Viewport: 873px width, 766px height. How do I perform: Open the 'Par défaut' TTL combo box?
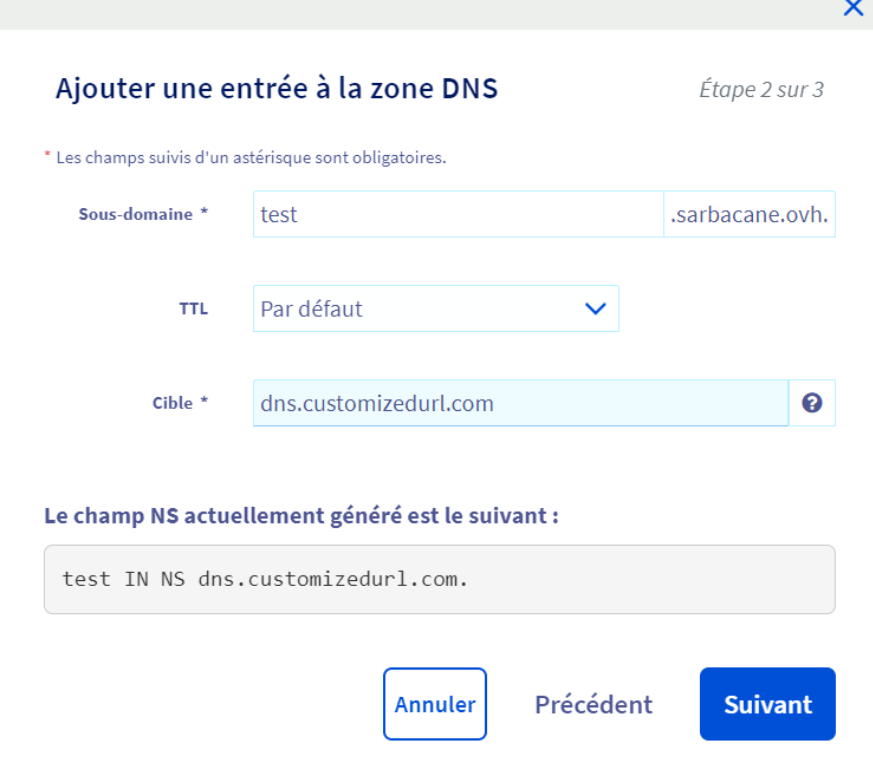pyautogui.click(x=420, y=309)
